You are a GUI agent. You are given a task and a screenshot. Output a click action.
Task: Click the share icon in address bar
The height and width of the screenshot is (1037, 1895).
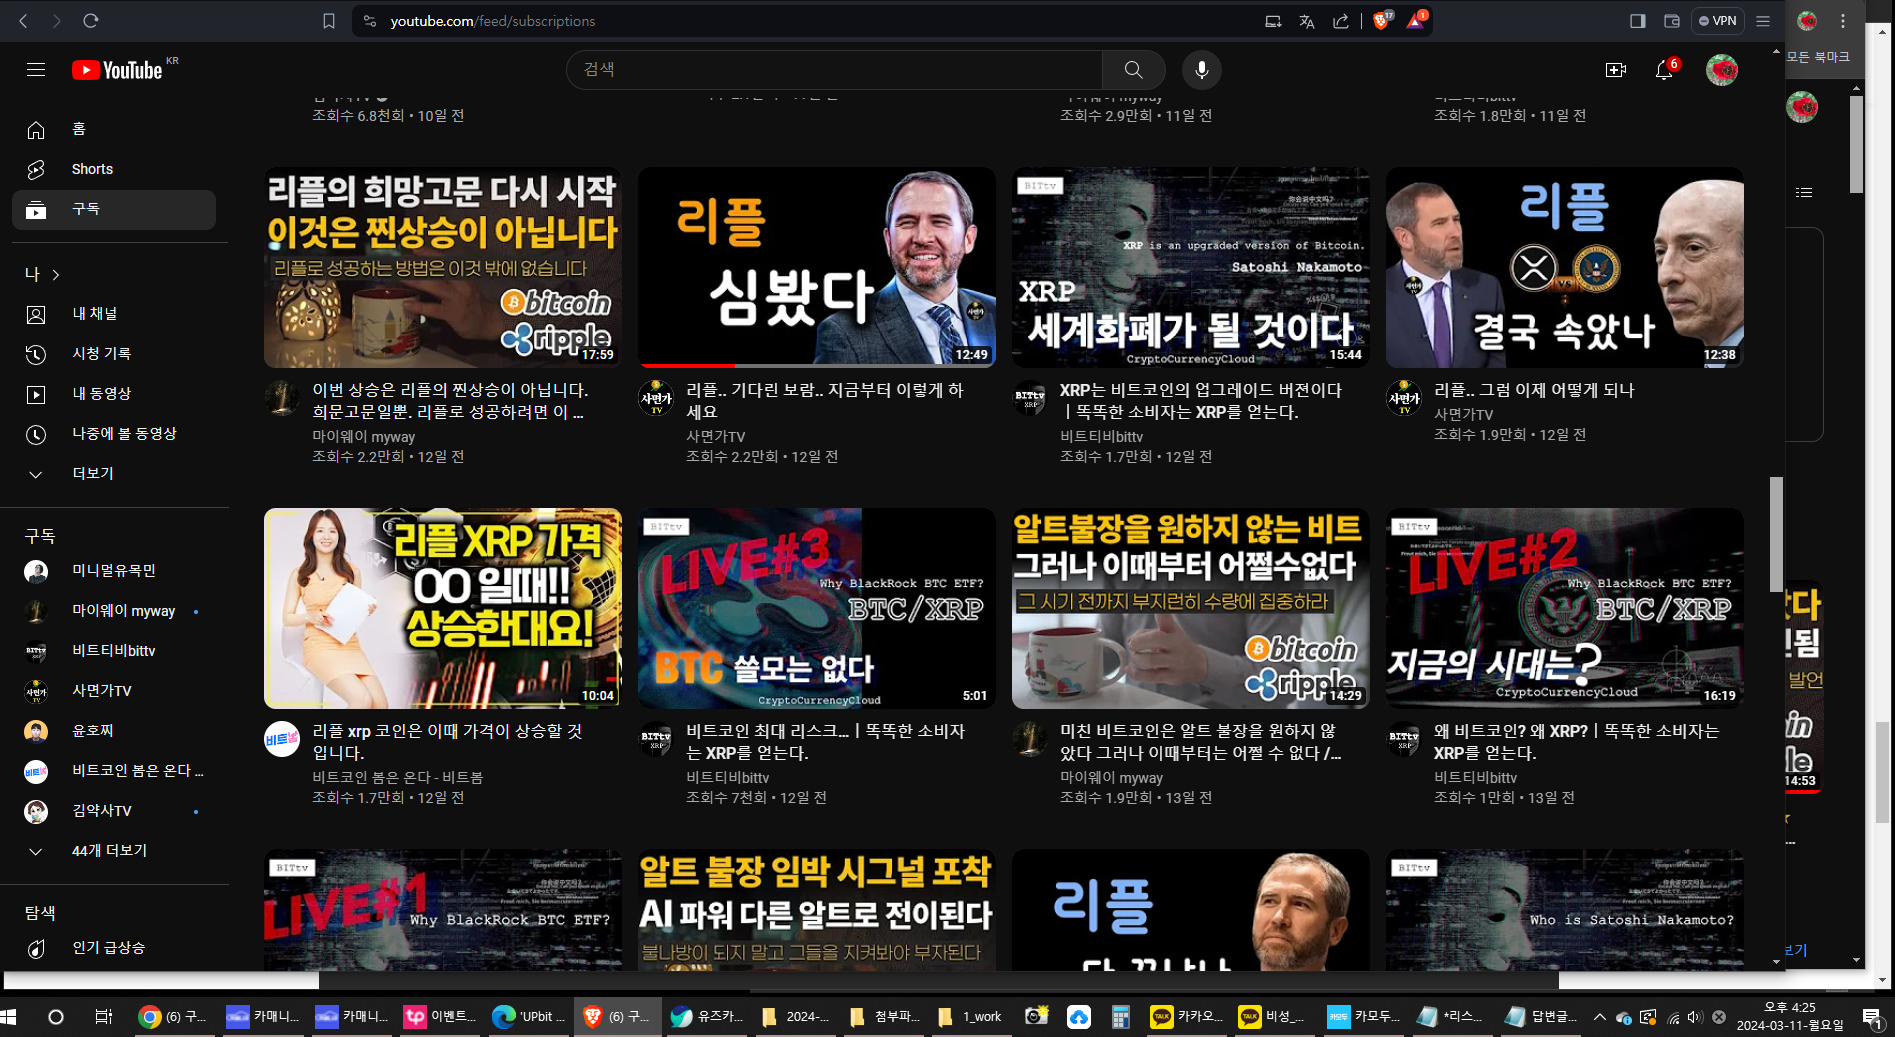(x=1341, y=20)
